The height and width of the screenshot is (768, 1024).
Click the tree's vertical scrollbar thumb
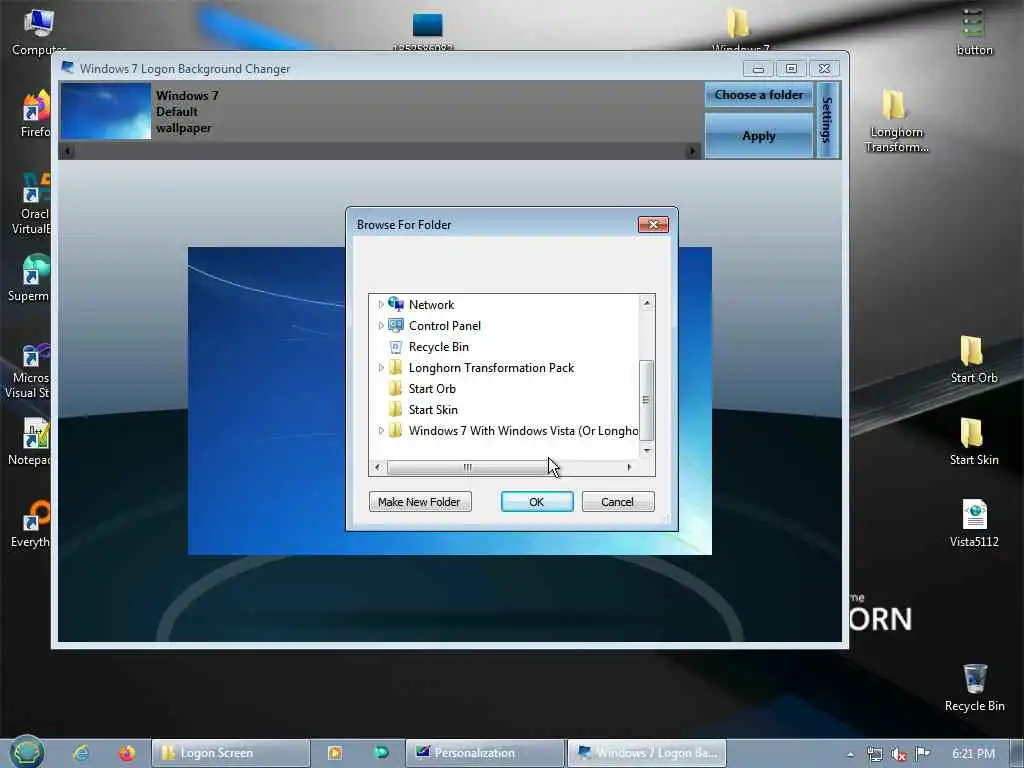click(x=647, y=400)
